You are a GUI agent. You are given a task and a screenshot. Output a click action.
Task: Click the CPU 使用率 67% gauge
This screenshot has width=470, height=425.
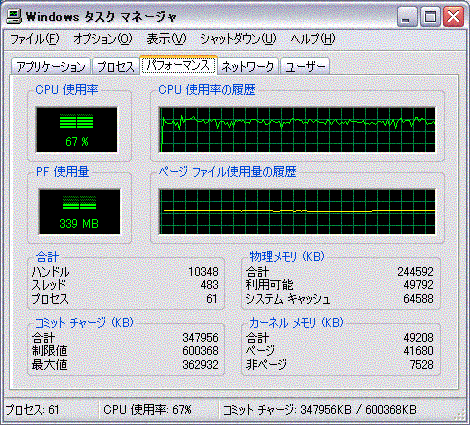77,129
